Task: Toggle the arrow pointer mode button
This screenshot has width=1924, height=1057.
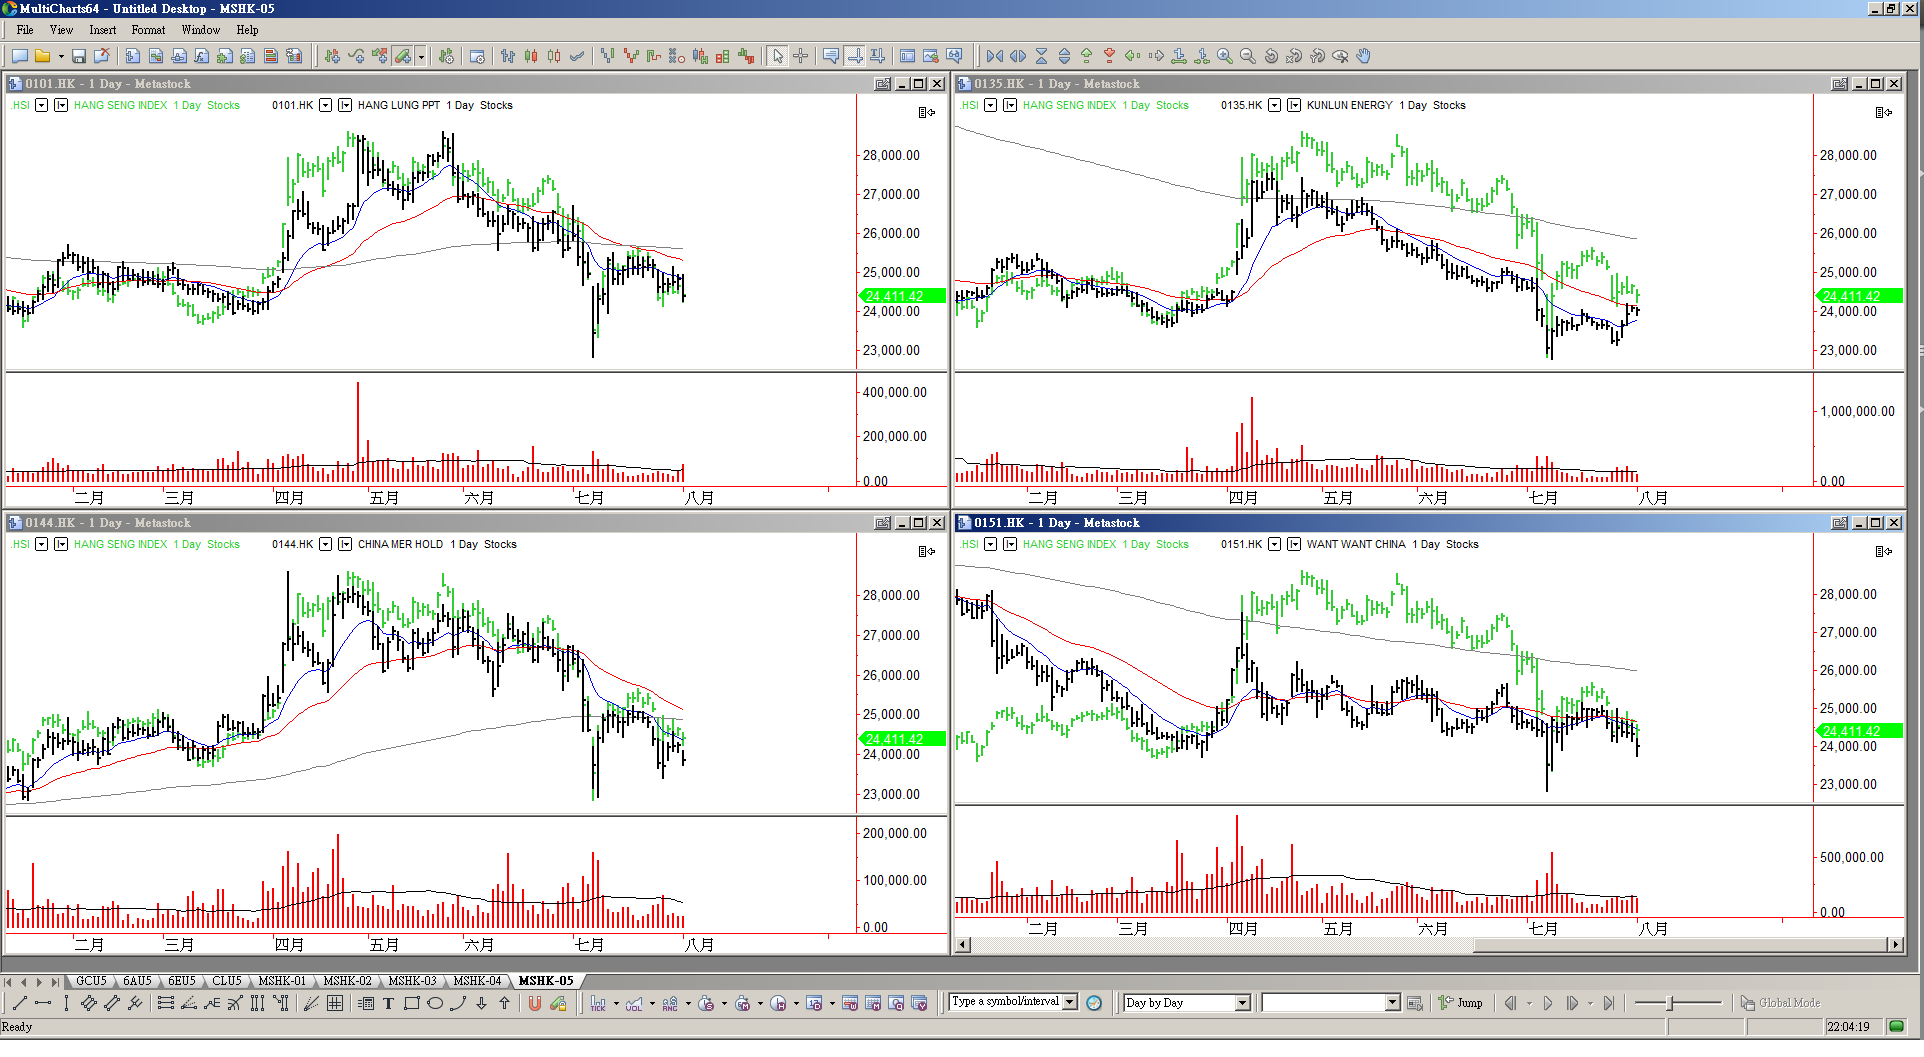Action: (x=778, y=56)
